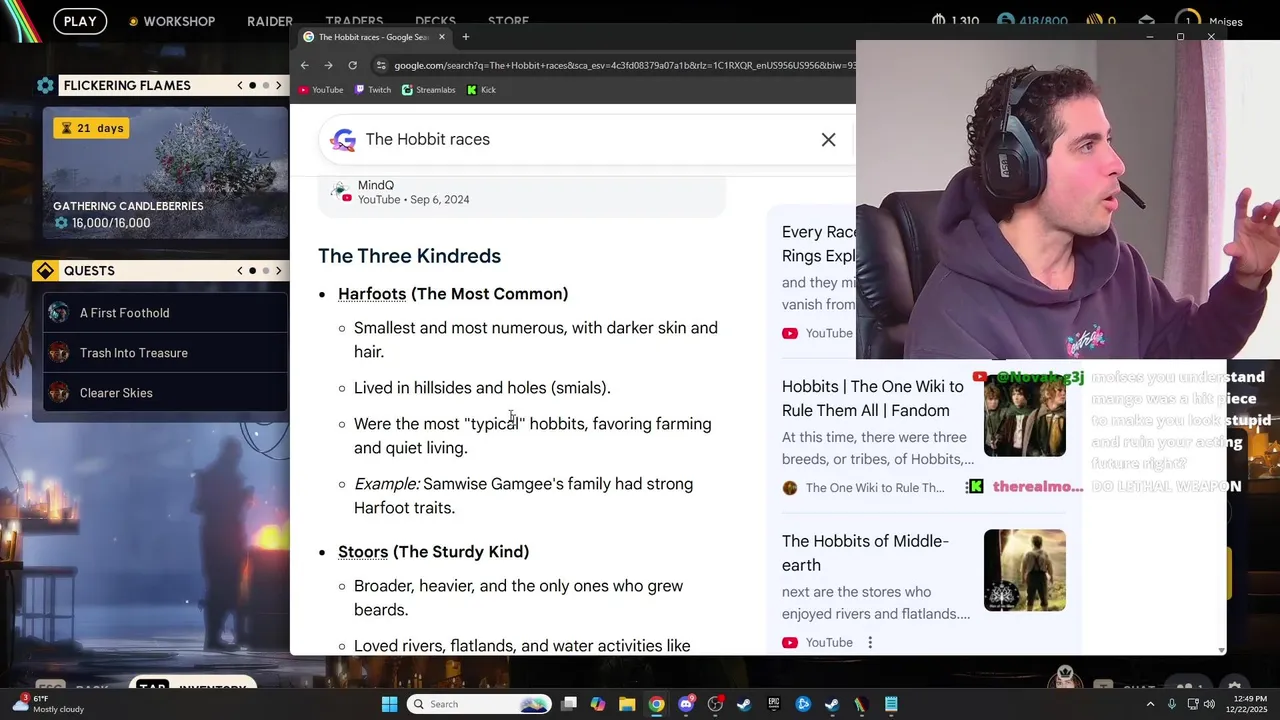Open the Twitch bookmark

[x=372, y=90]
